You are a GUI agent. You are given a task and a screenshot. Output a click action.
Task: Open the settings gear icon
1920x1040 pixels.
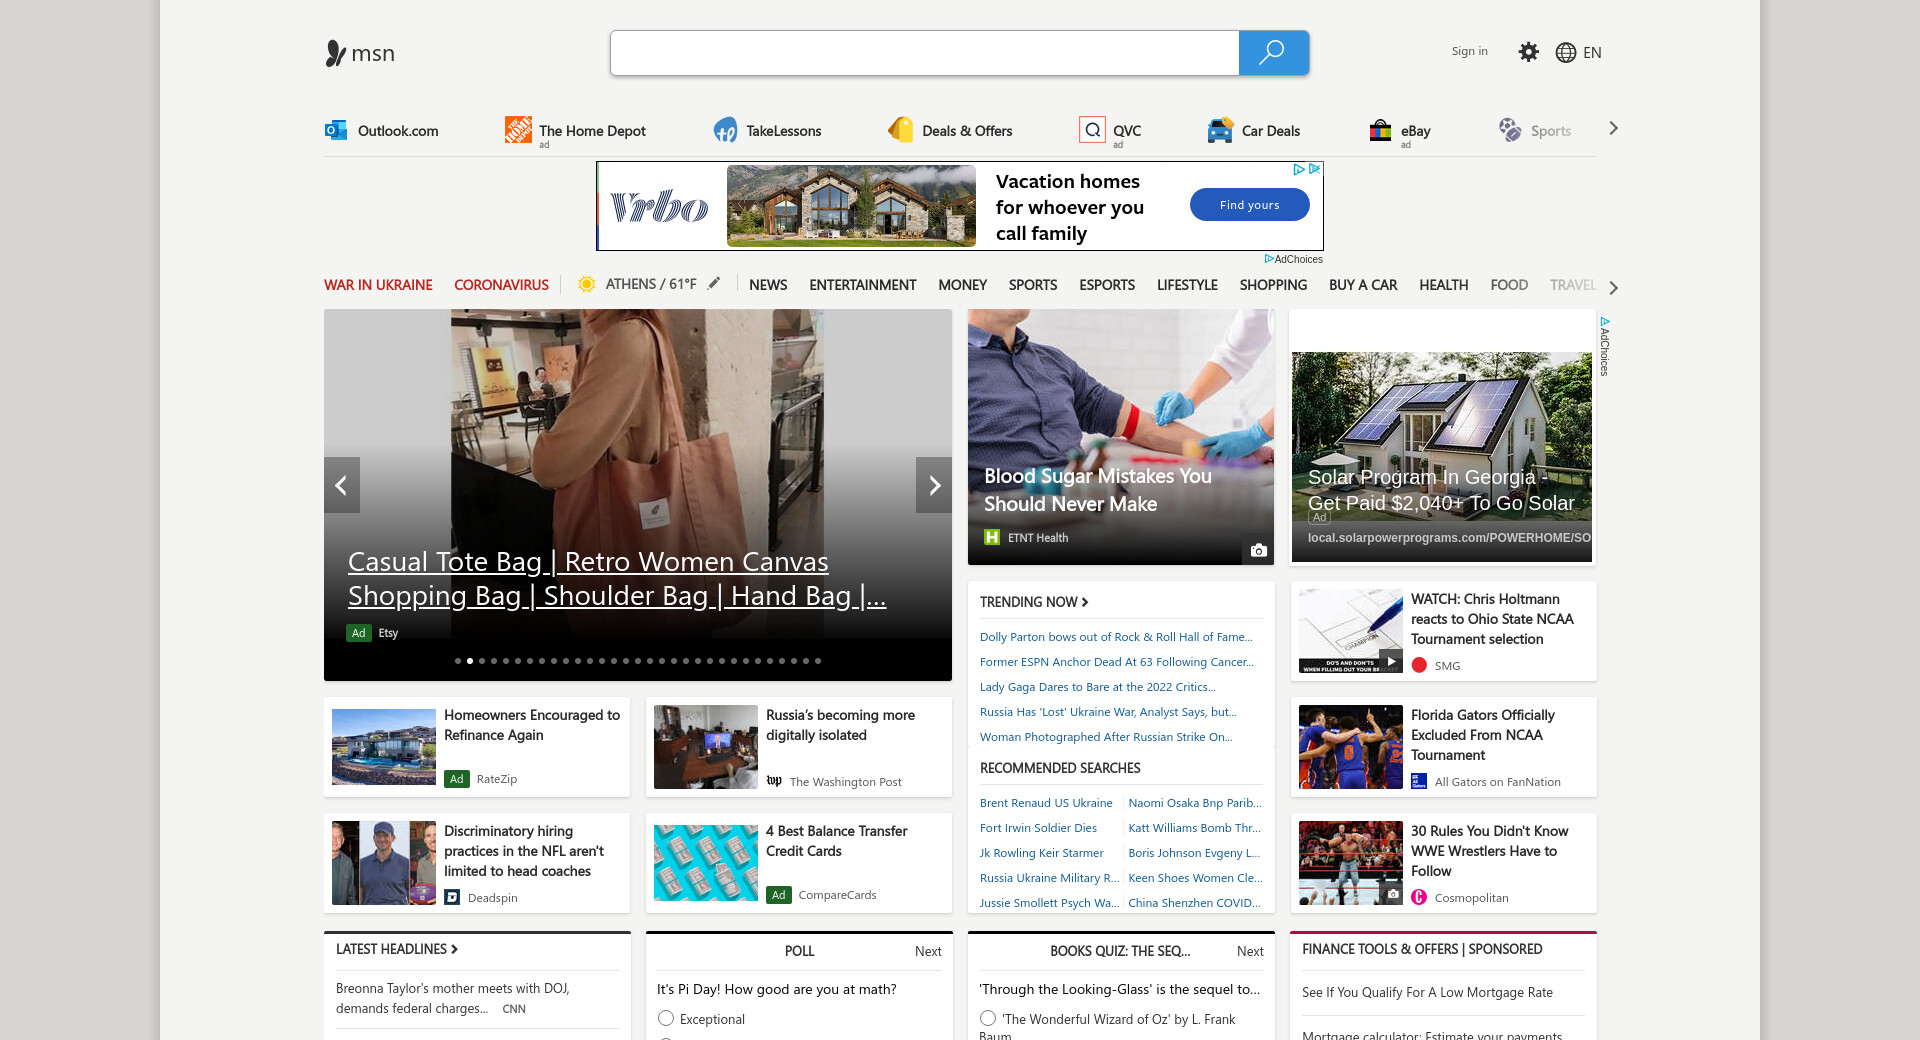(x=1528, y=52)
